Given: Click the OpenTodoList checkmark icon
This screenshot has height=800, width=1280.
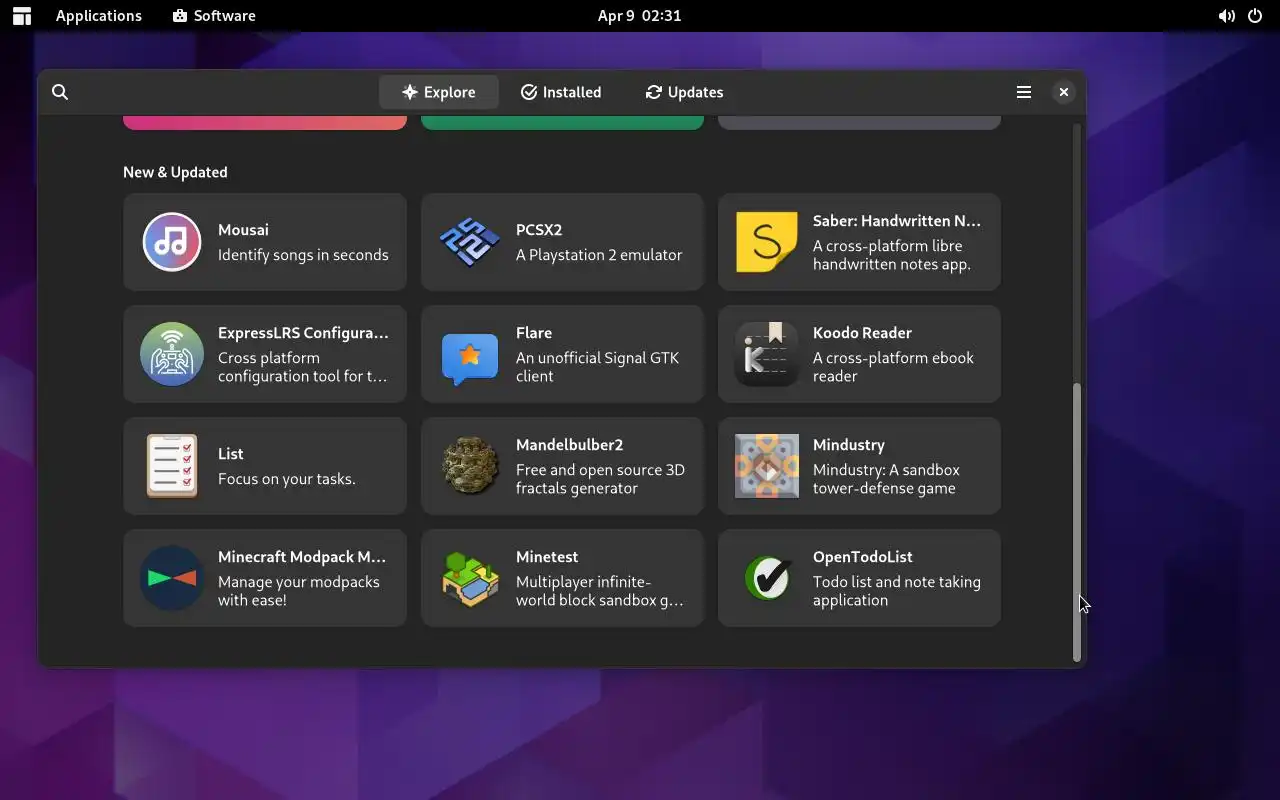Looking at the screenshot, I should click(767, 578).
